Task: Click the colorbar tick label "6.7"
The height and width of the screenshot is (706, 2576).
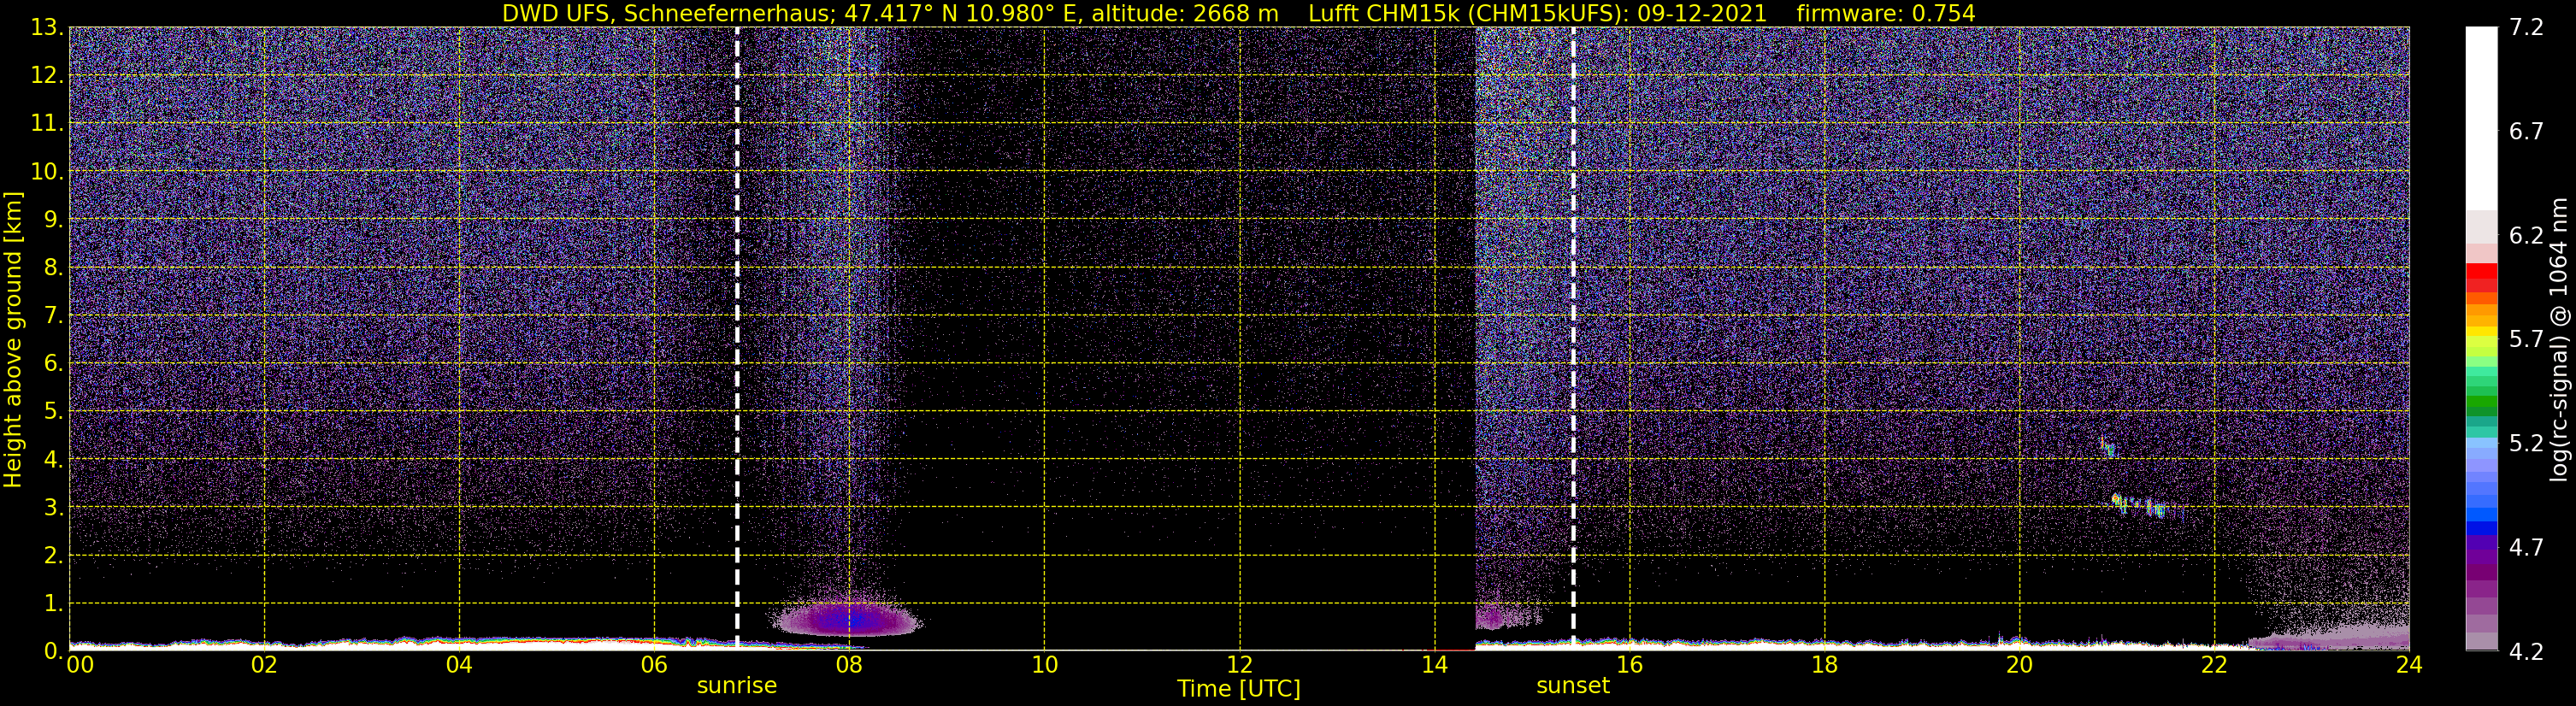Action: coord(2526,131)
